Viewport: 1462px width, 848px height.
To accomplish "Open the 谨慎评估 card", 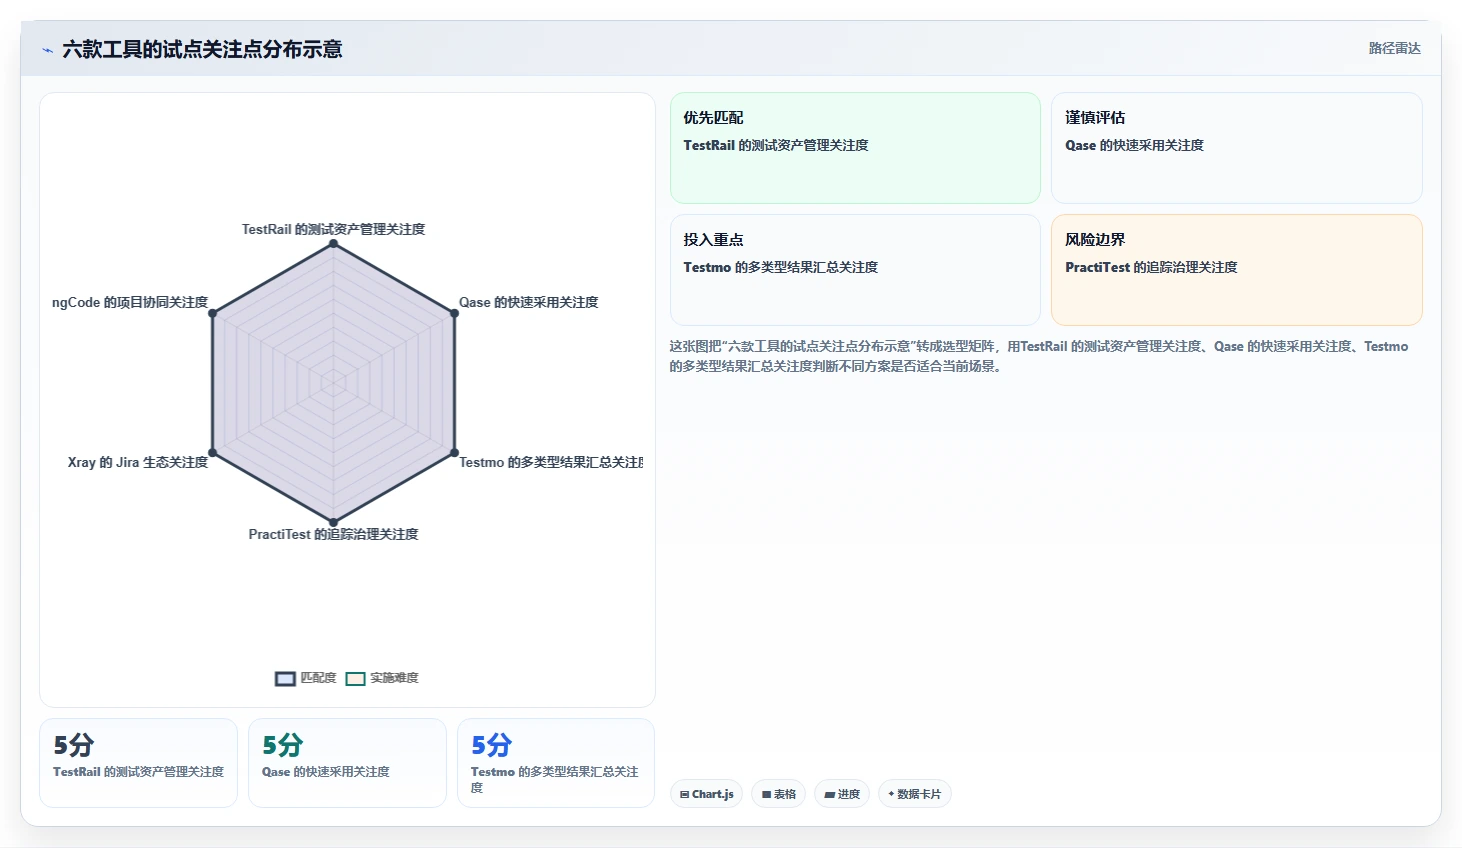I will pyautogui.click(x=1237, y=148).
